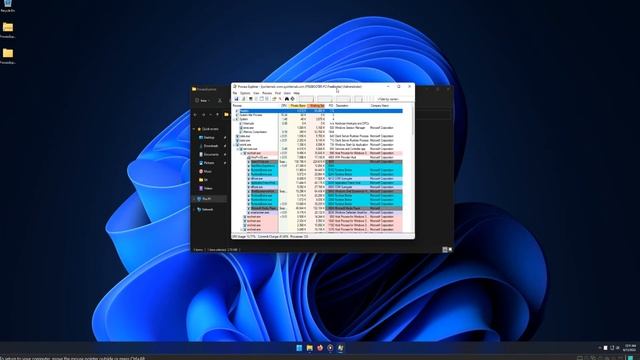Expand This PC in File Explorer sidebar
This screenshot has width=640, height=360.
point(194,199)
